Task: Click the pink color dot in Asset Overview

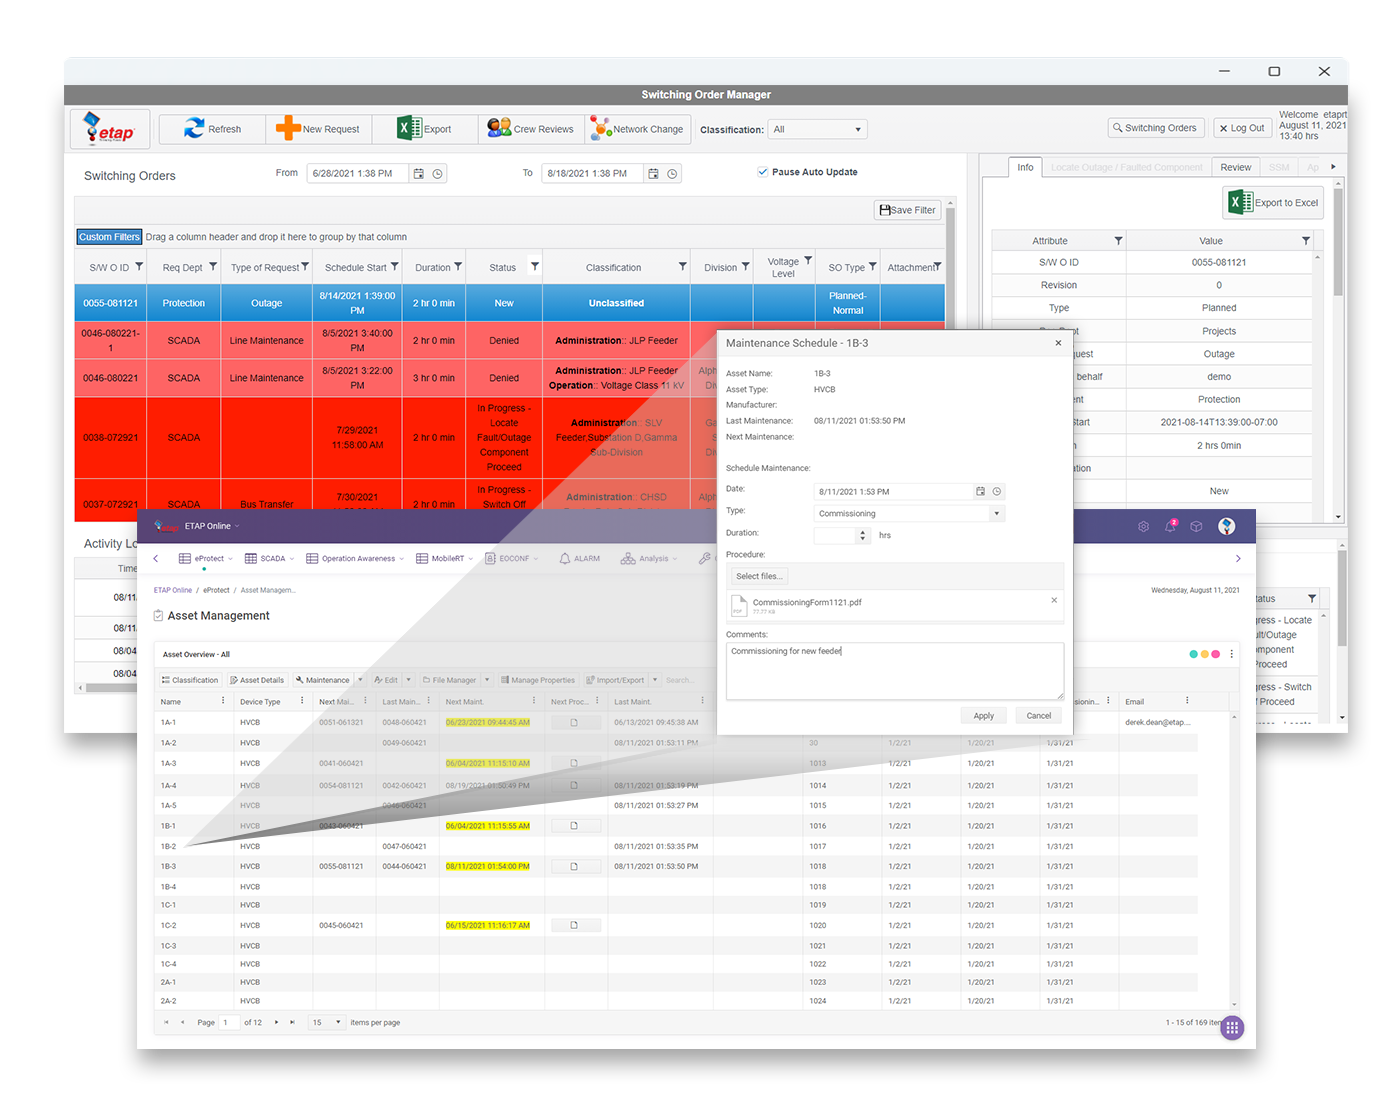Action: point(1216,654)
